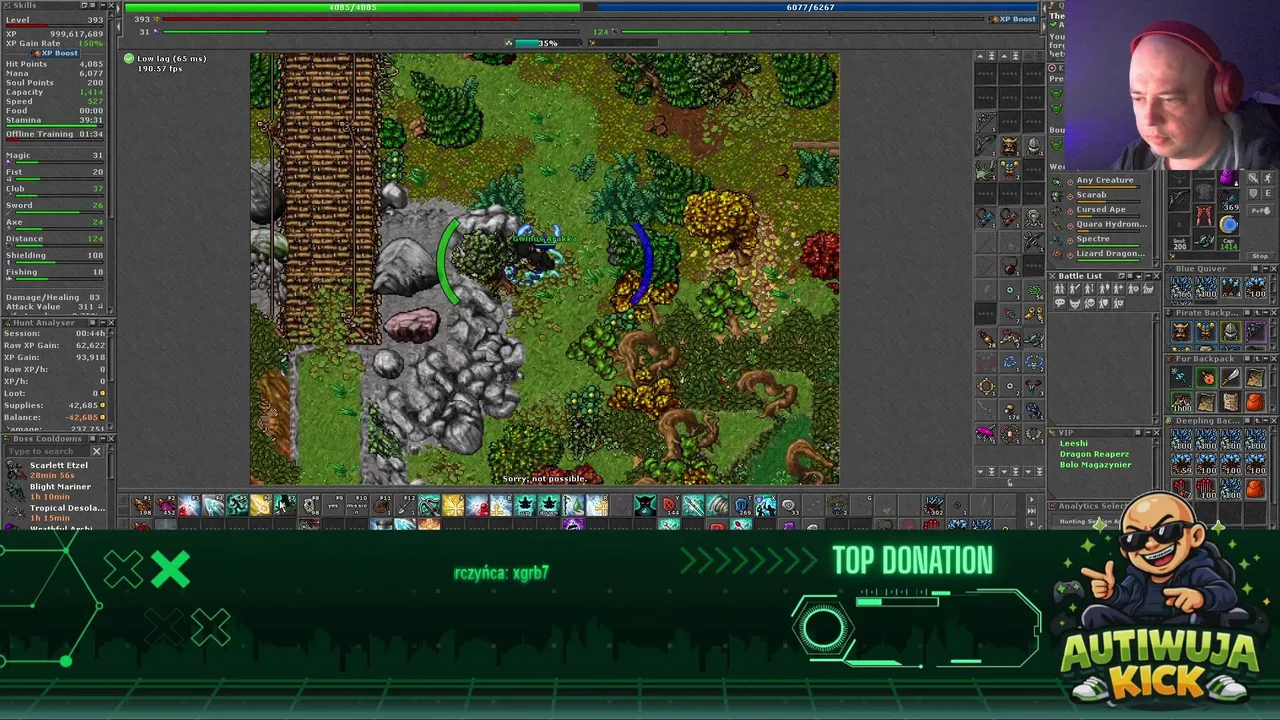Click the left arrow of the action bar
This screenshot has width=1280, height=720.
[x=123, y=500]
